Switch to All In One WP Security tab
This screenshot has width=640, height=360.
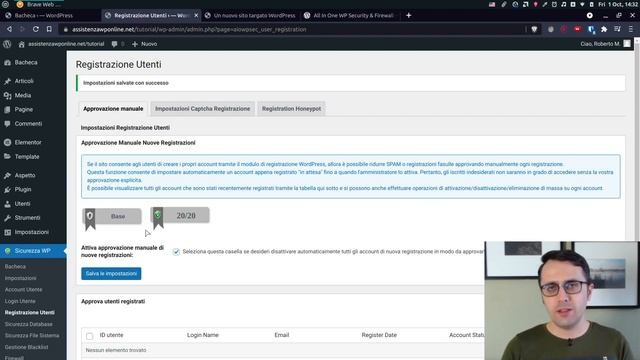tap(349, 16)
